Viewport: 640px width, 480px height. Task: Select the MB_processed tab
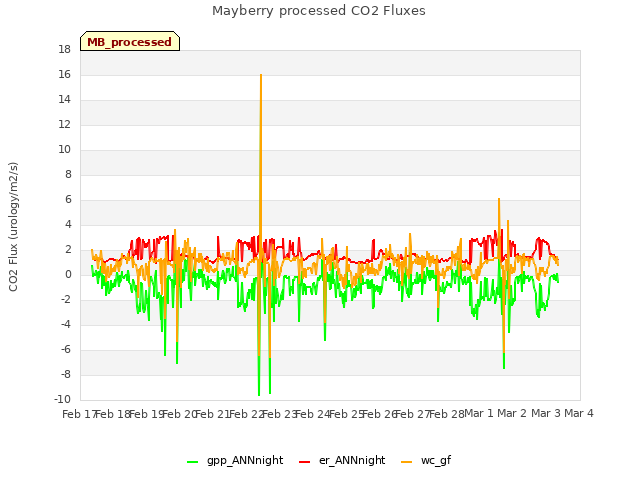tap(130, 41)
